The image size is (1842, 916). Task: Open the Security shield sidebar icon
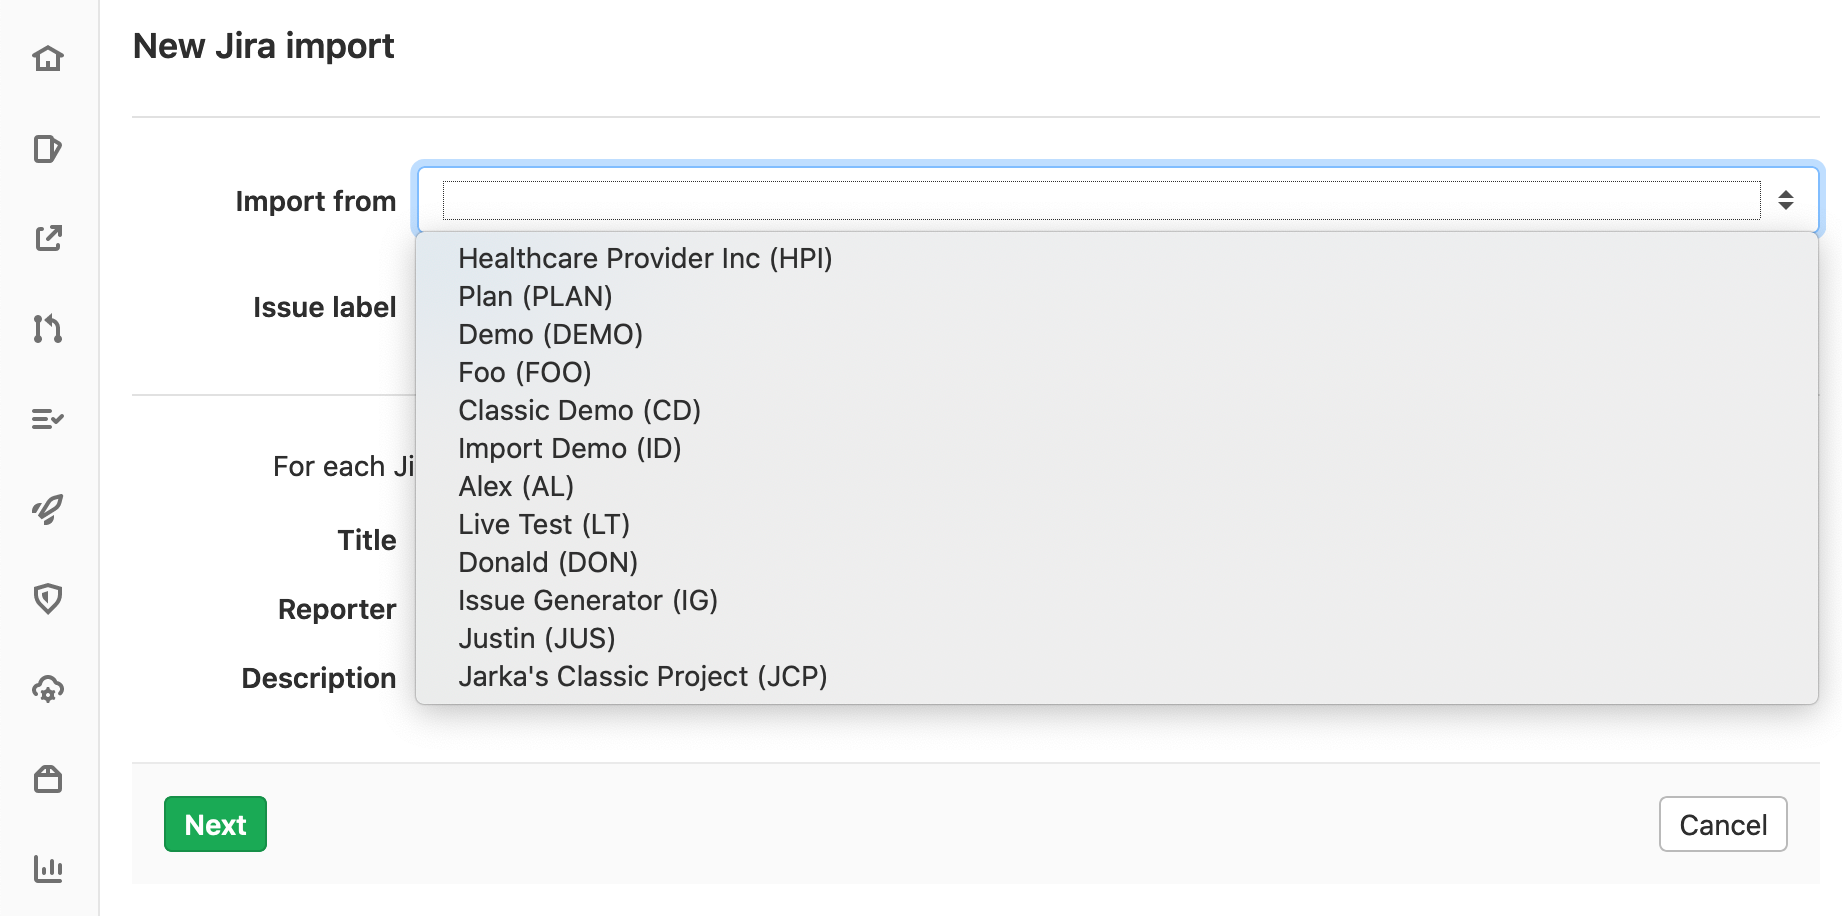point(48,599)
